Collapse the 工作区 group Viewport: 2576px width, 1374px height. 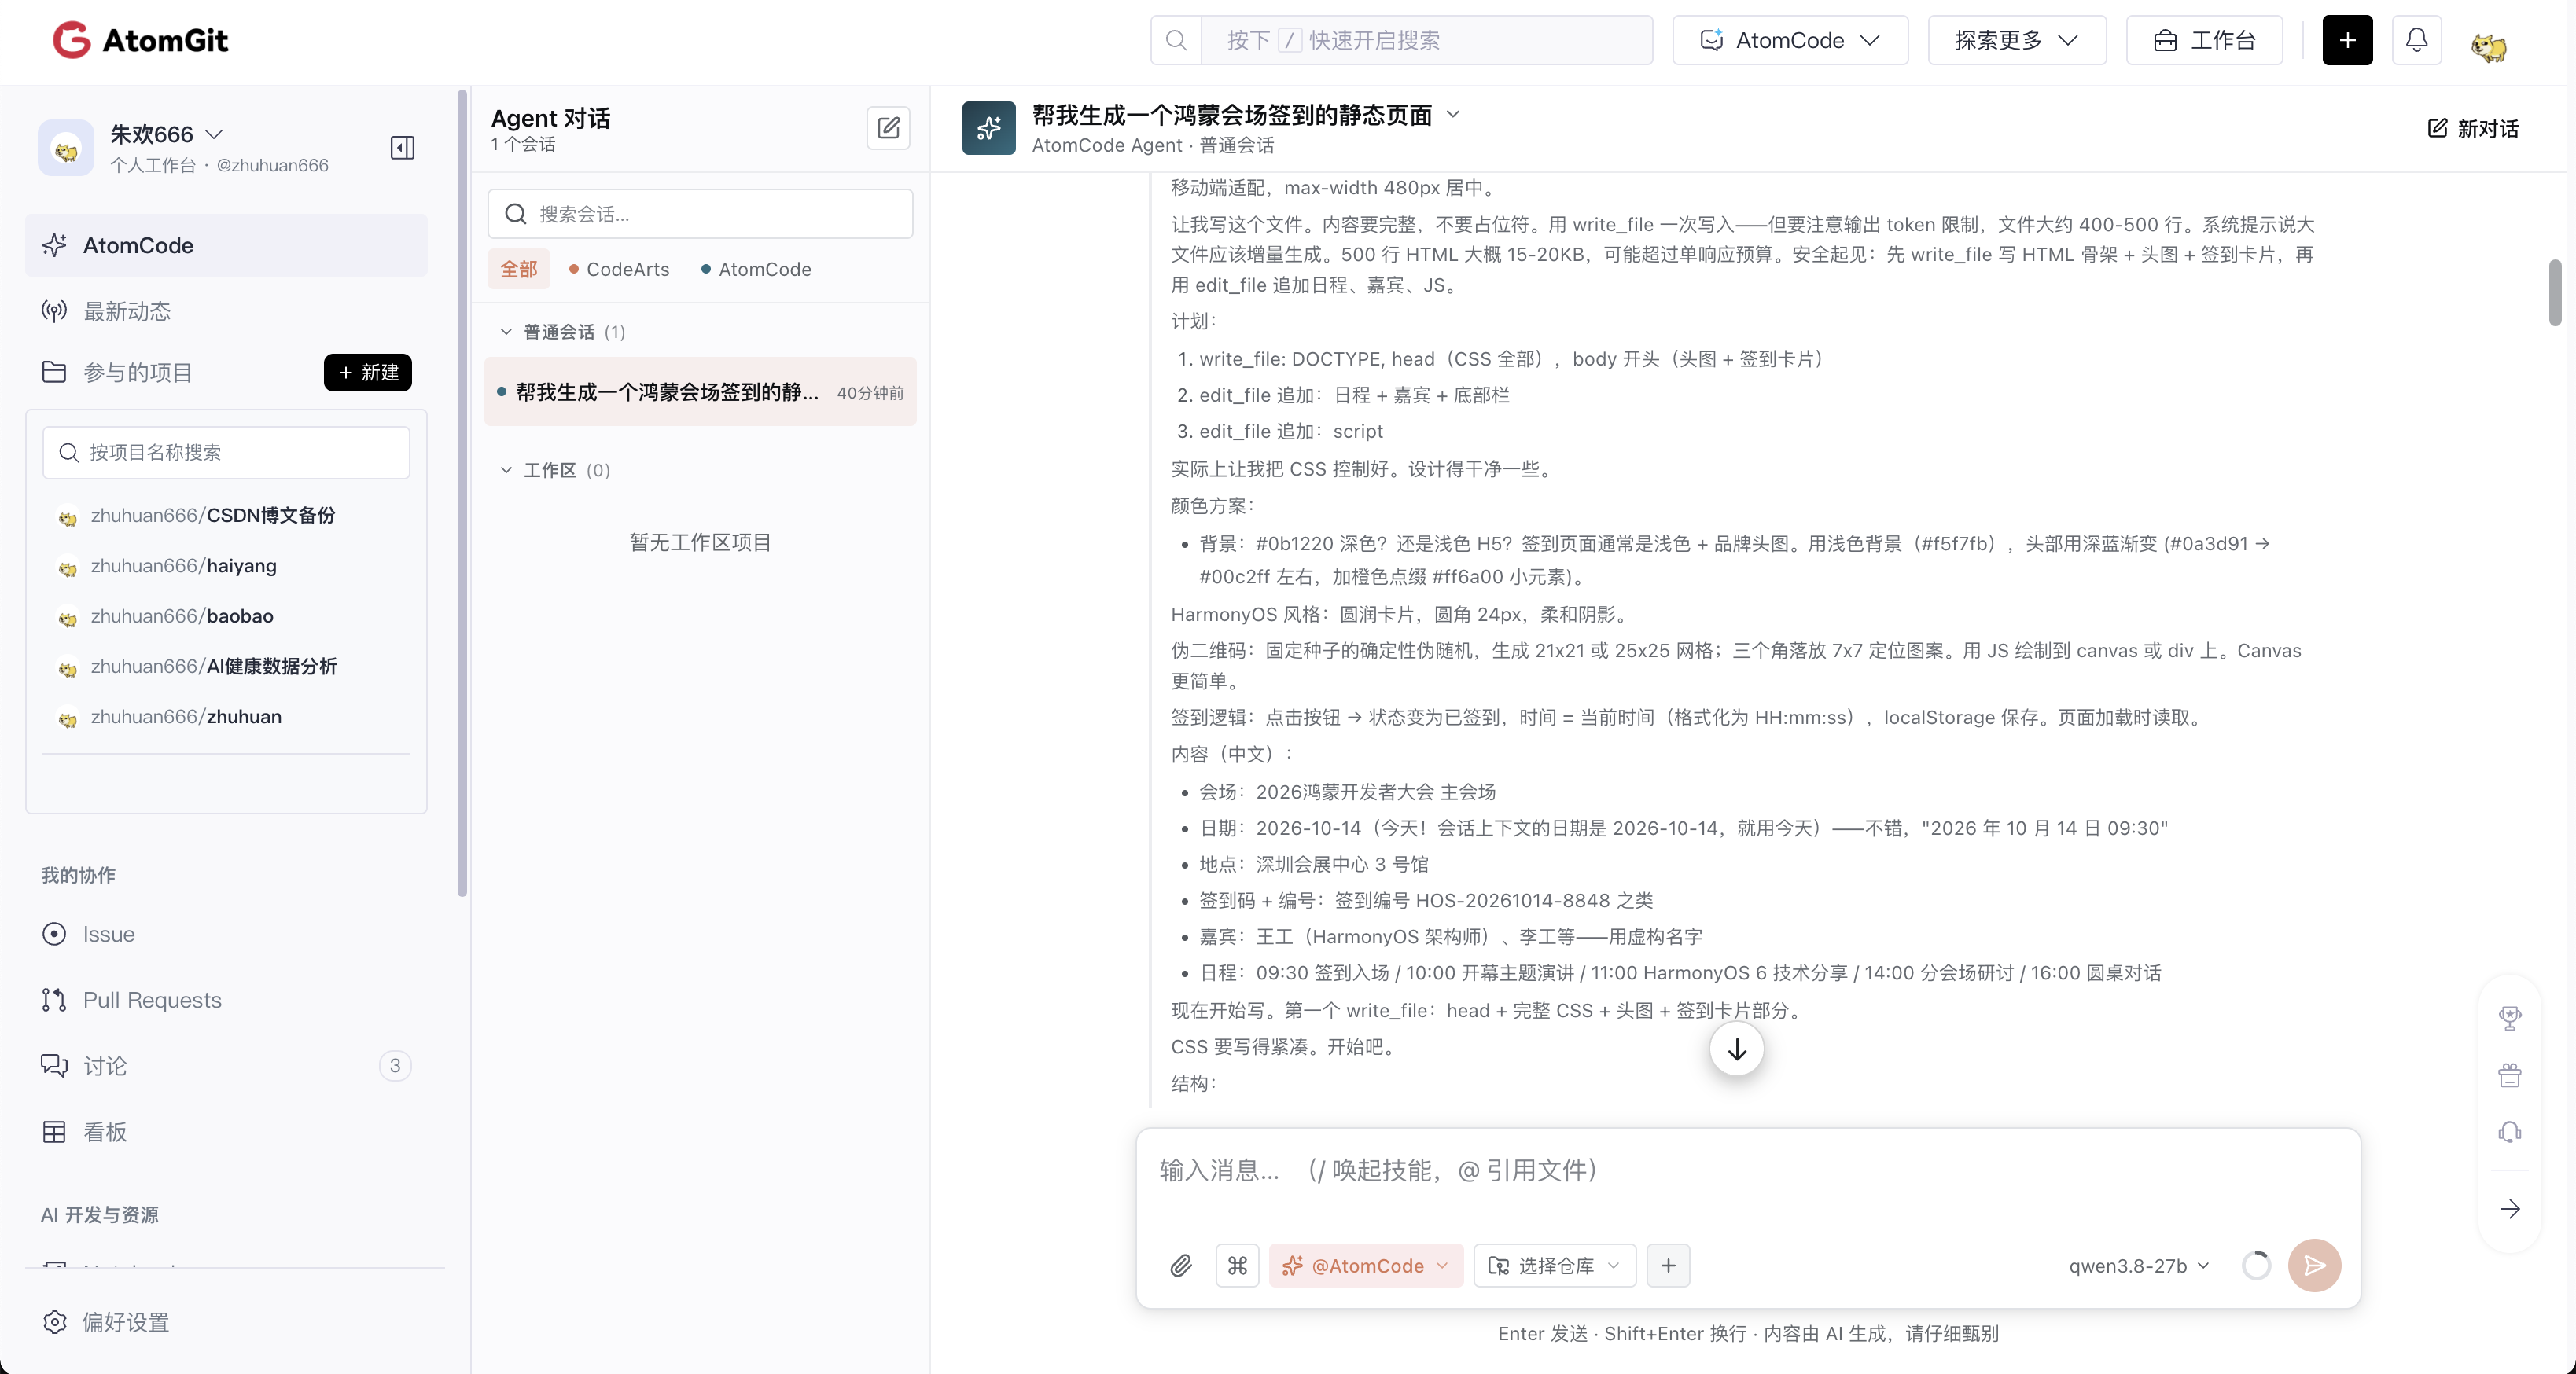tap(506, 470)
